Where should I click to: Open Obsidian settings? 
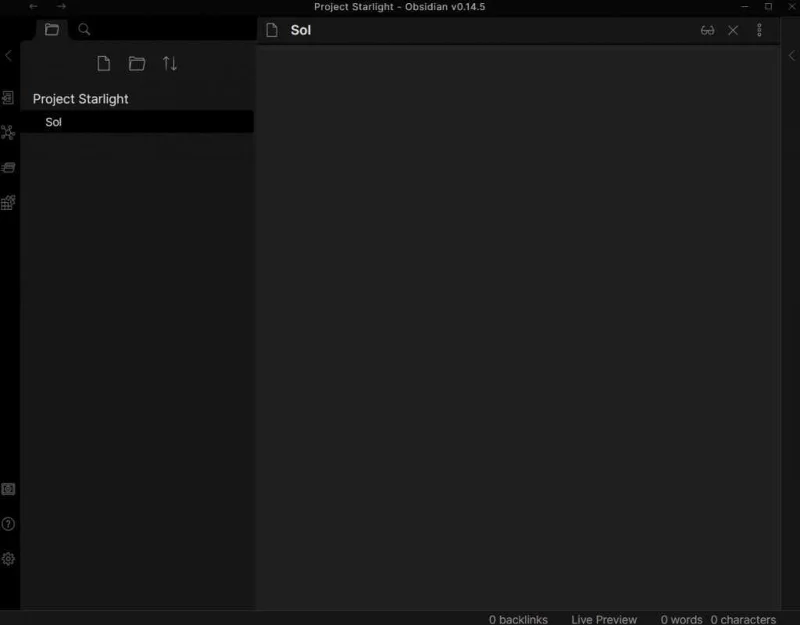8,559
